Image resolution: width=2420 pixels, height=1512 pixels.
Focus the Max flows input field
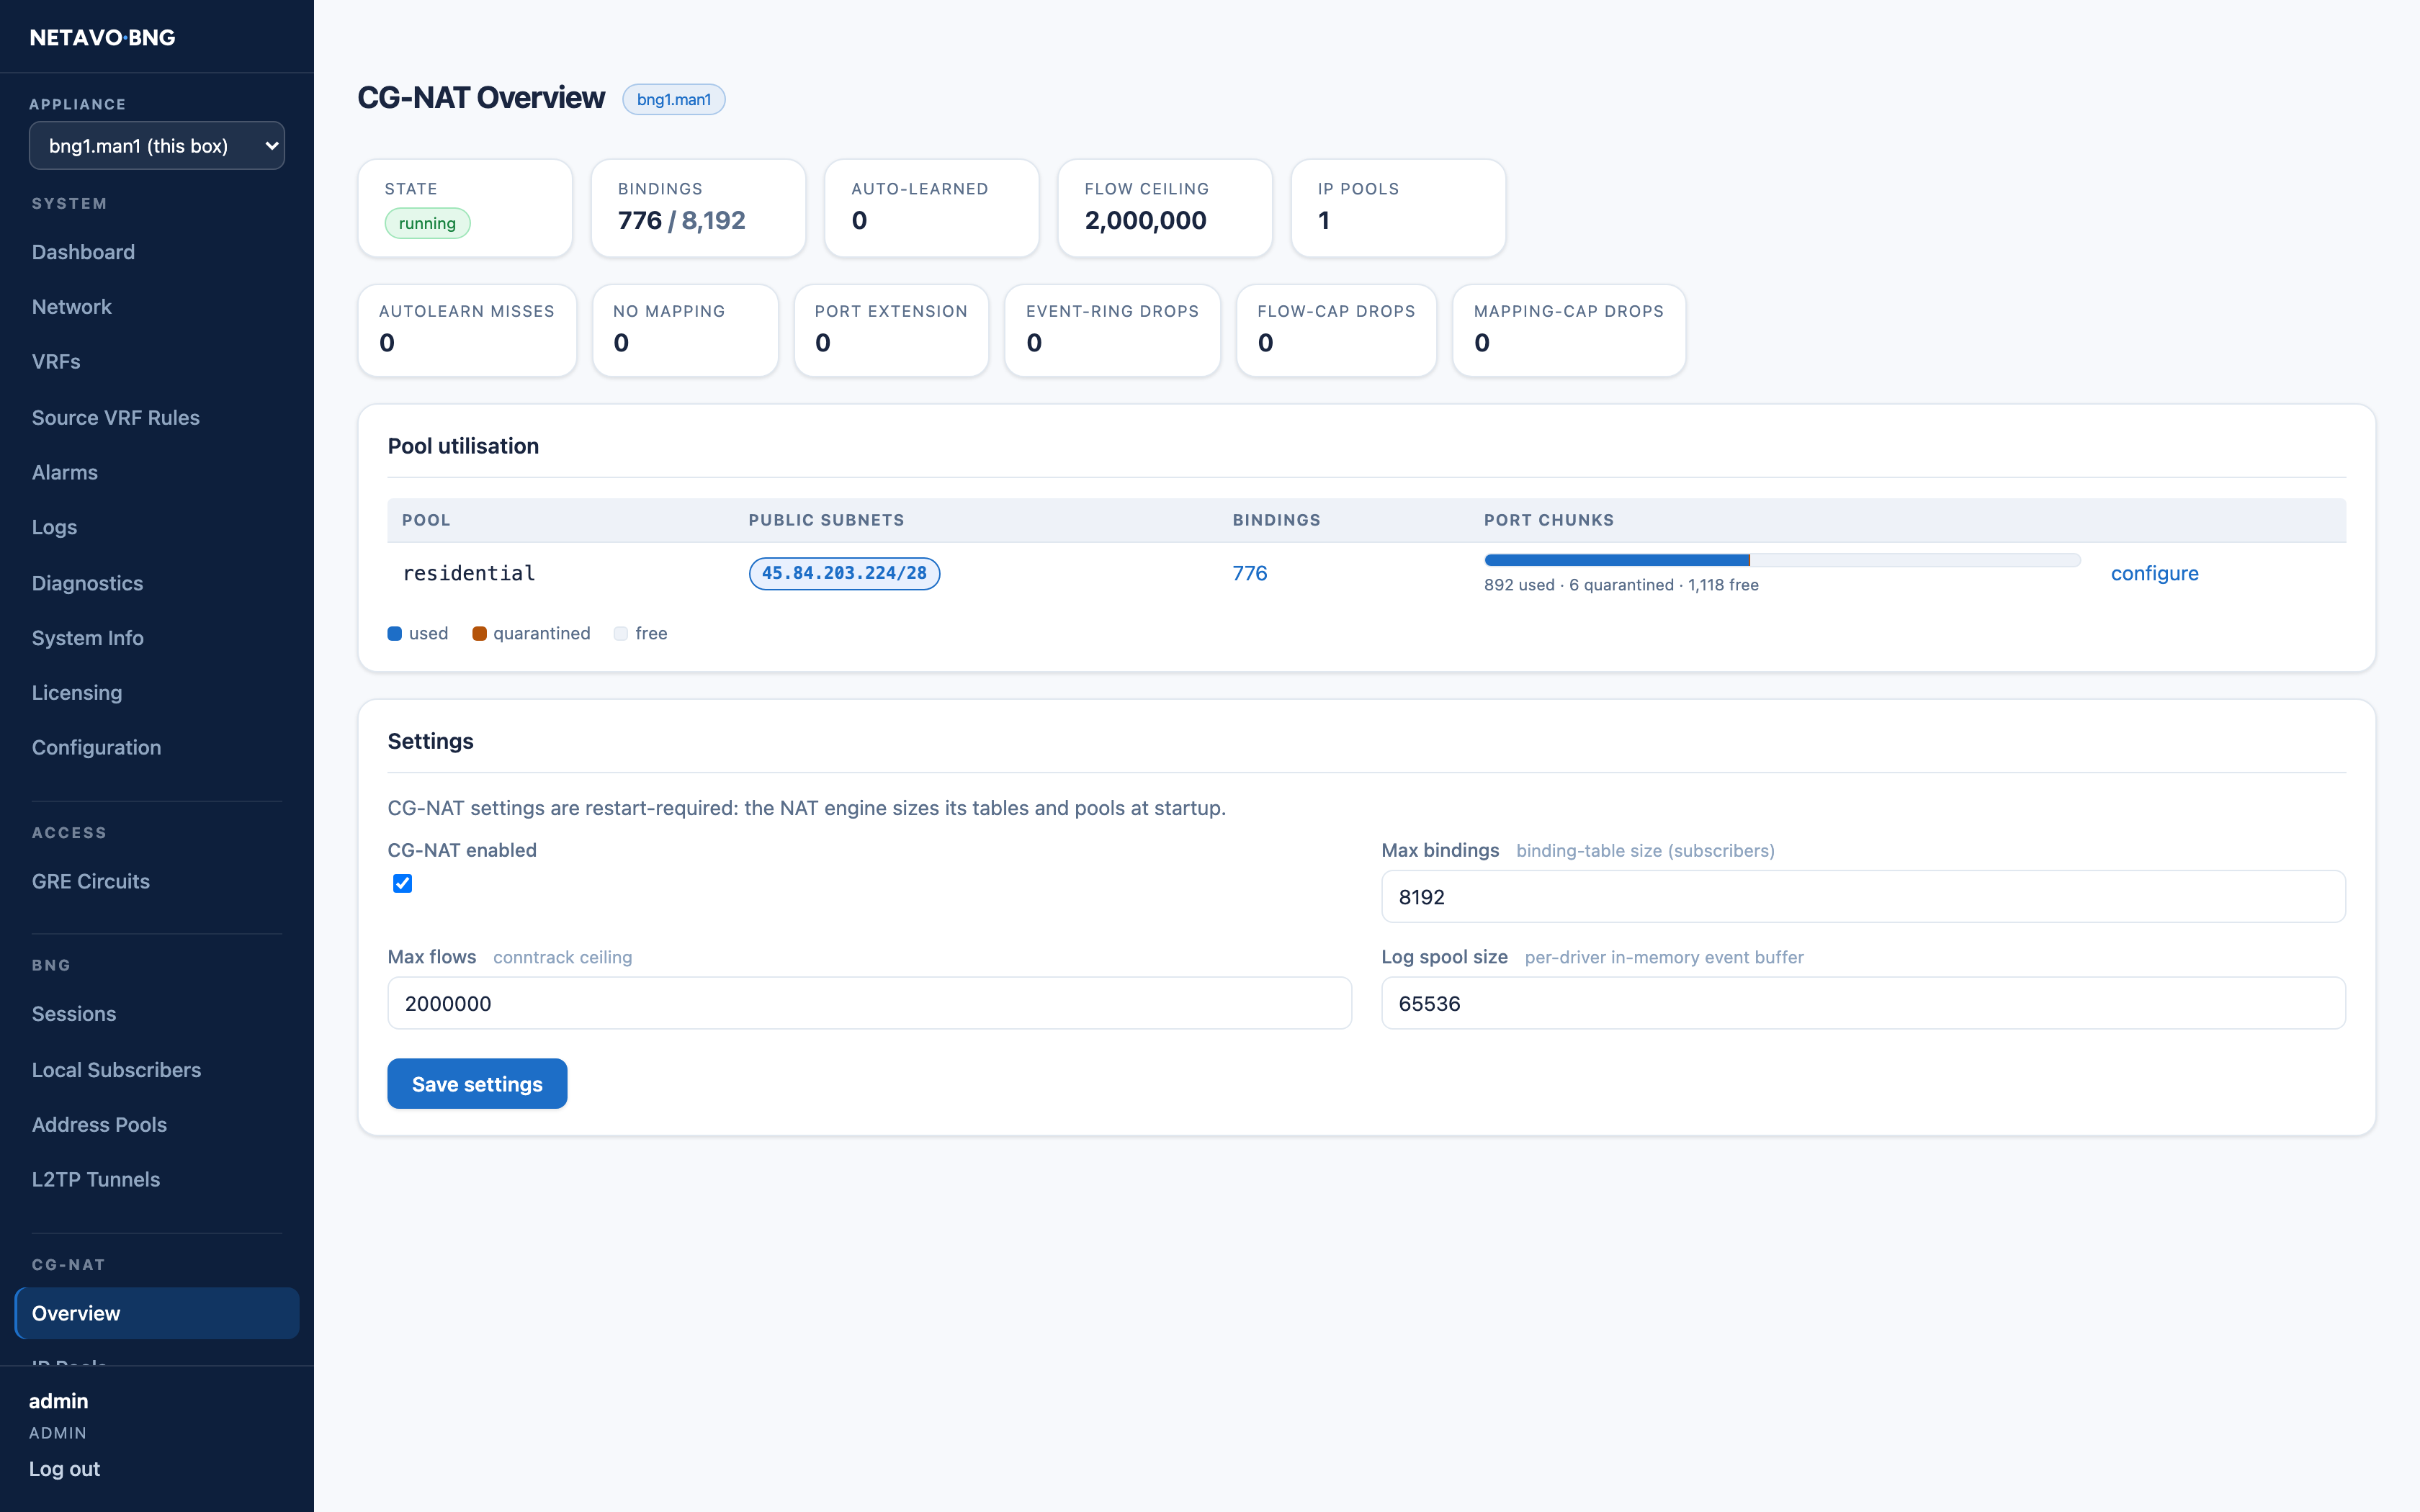click(x=869, y=1003)
